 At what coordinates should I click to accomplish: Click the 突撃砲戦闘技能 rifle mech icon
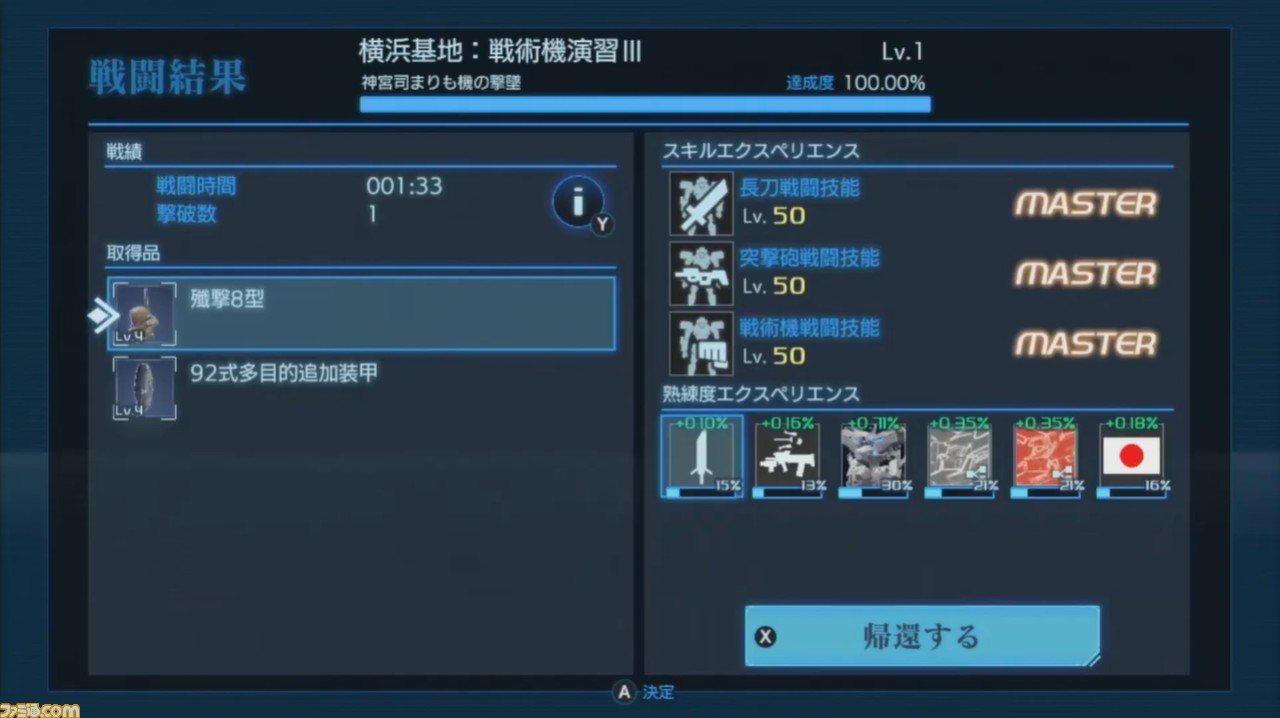(701, 273)
